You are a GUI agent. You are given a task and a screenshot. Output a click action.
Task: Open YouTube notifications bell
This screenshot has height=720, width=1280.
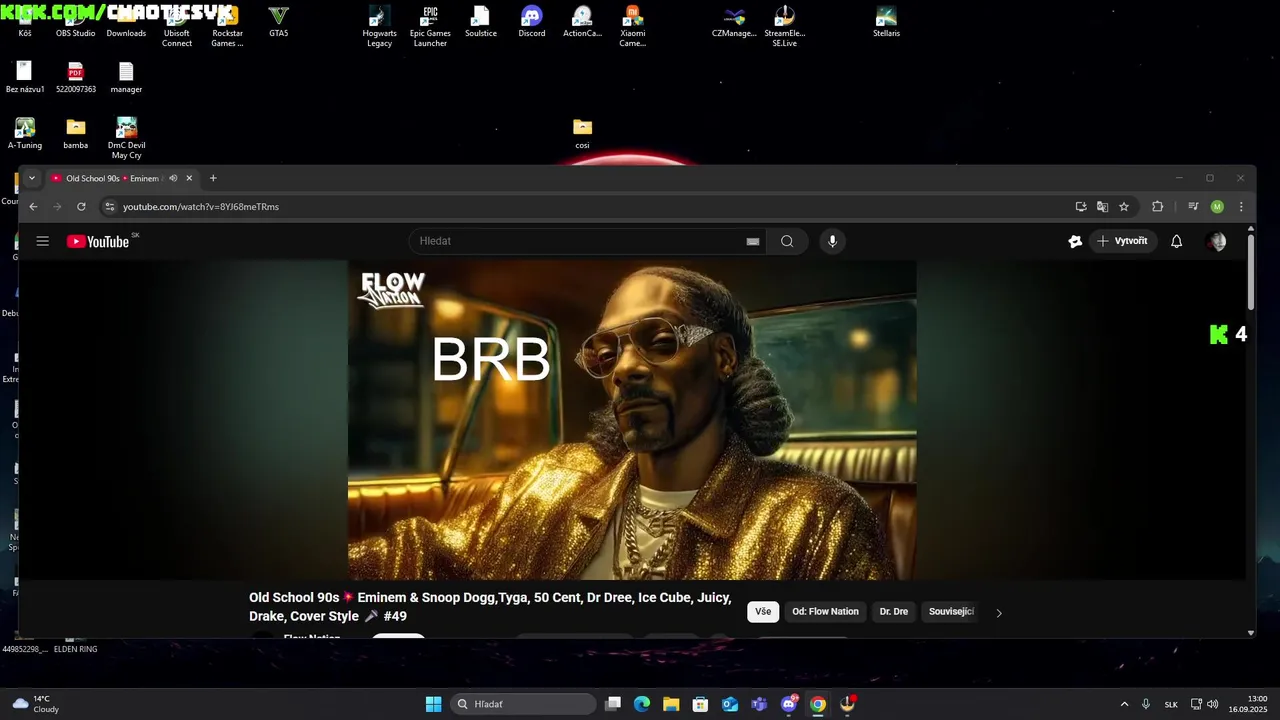[x=1177, y=241]
